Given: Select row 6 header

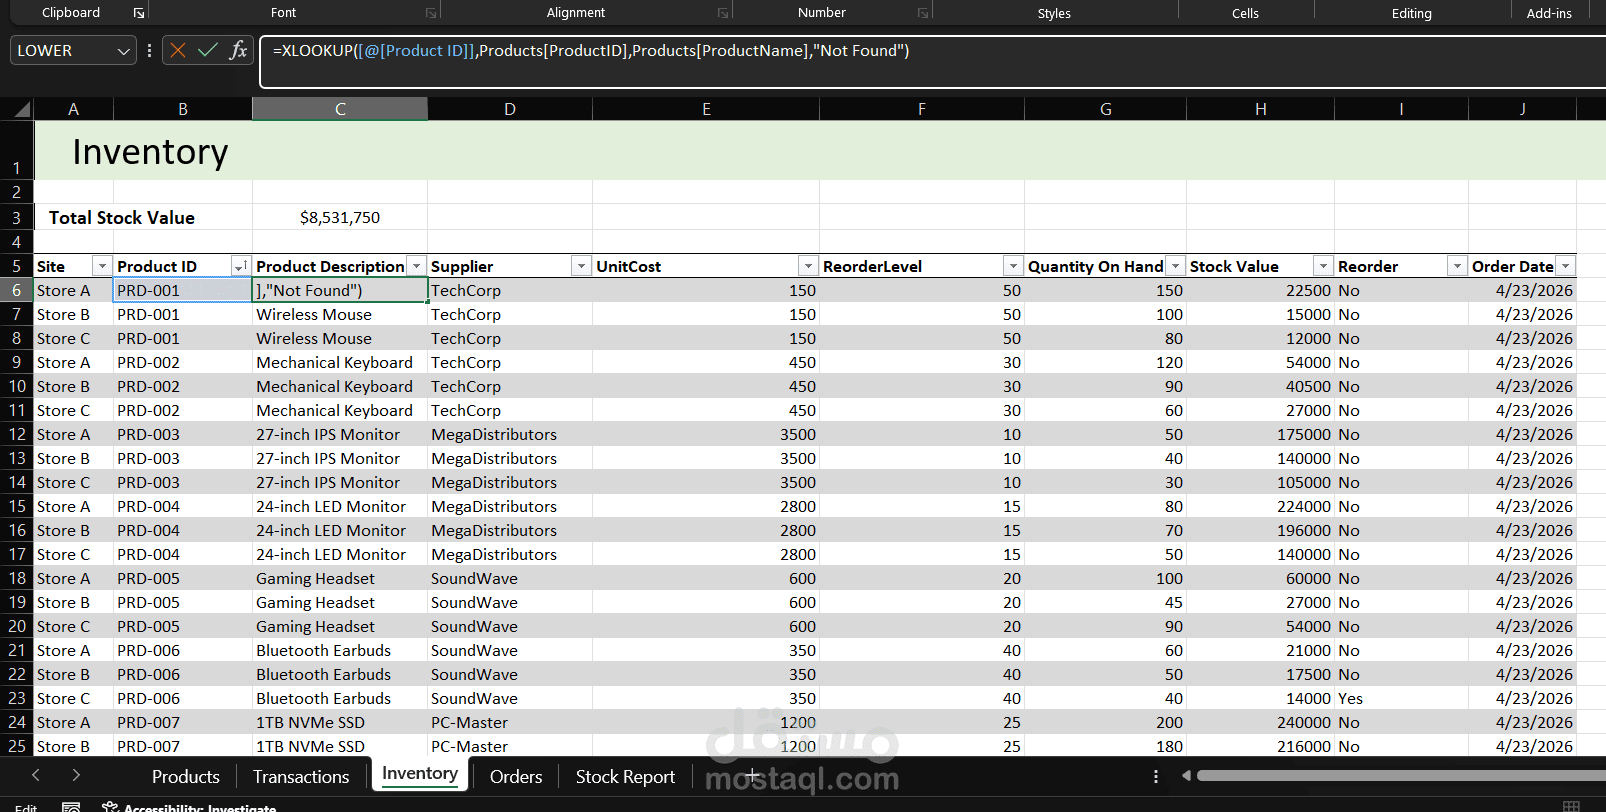Looking at the screenshot, I should pyautogui.click(x=17, y=290).
